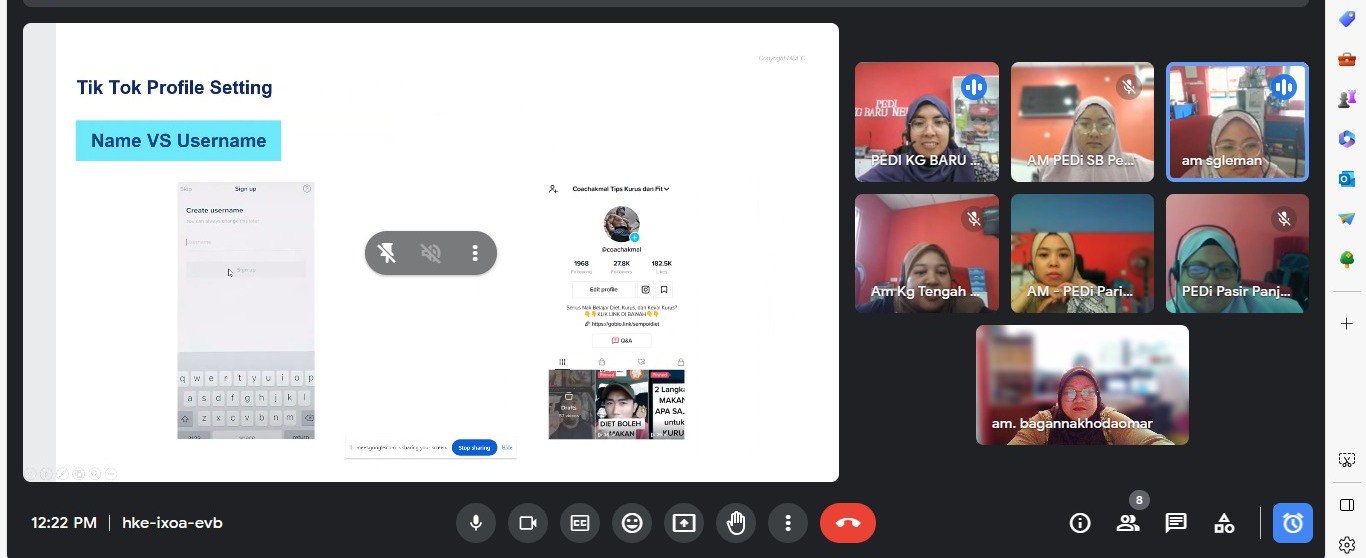Image resolution: width=1366 pixels, height=558 pixels.
Task: Toggle the sidebar visibility panel icon in Edge
Action: coord(1346,504)
